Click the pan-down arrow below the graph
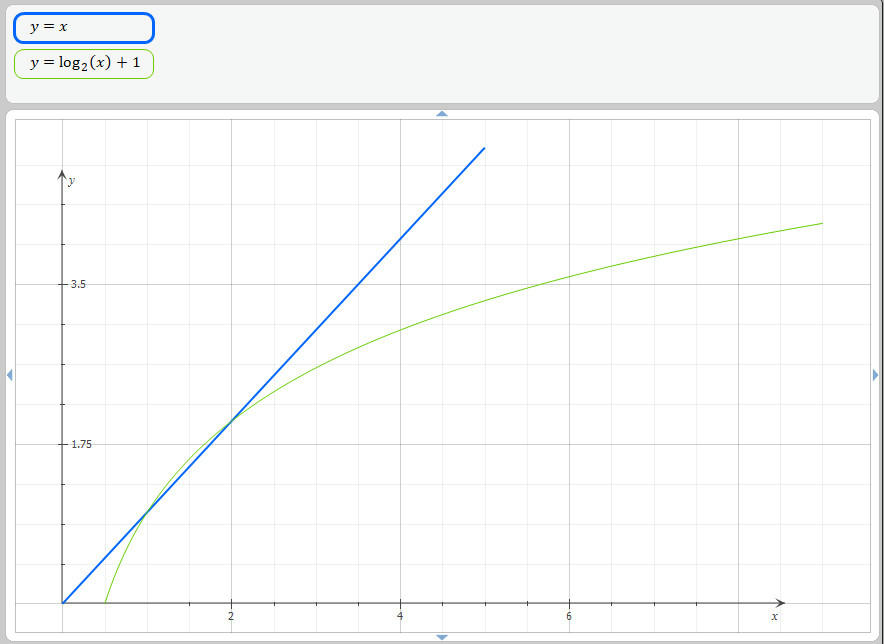Viewport: 884px width, 644px height. click(x=442, y=637)
